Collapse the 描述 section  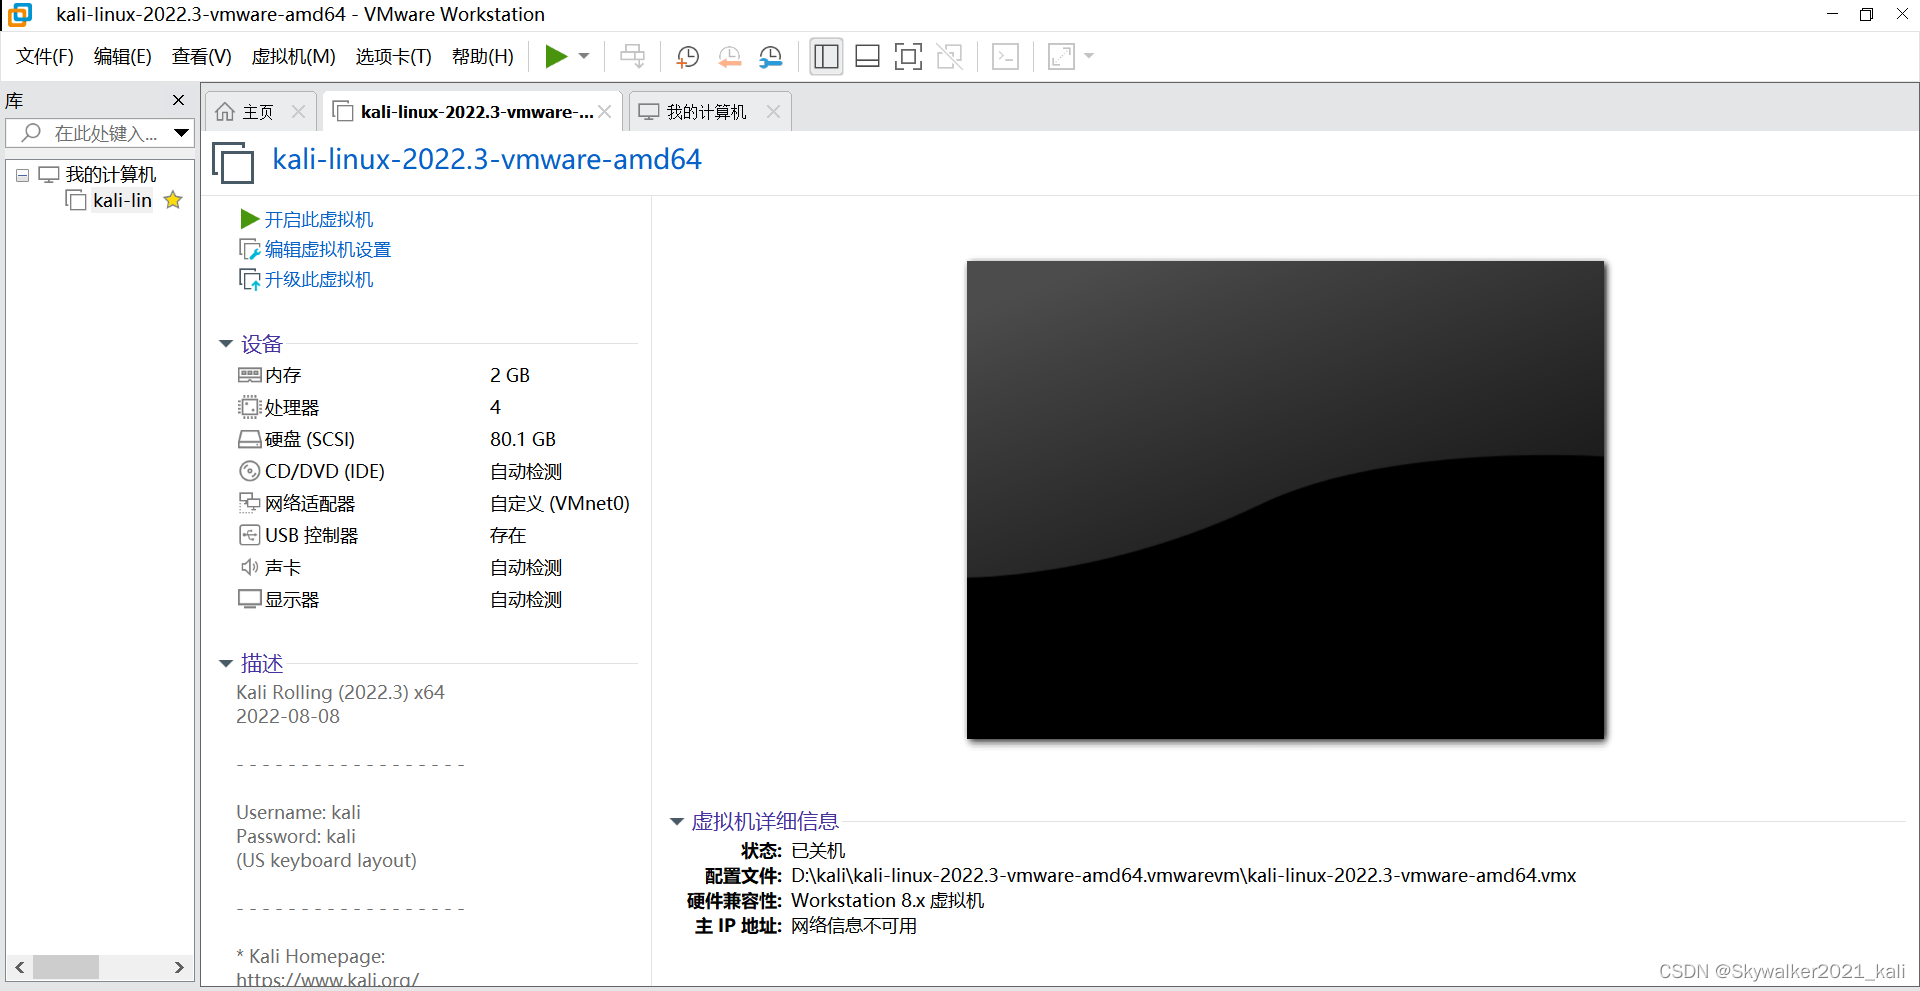point(226,663)
